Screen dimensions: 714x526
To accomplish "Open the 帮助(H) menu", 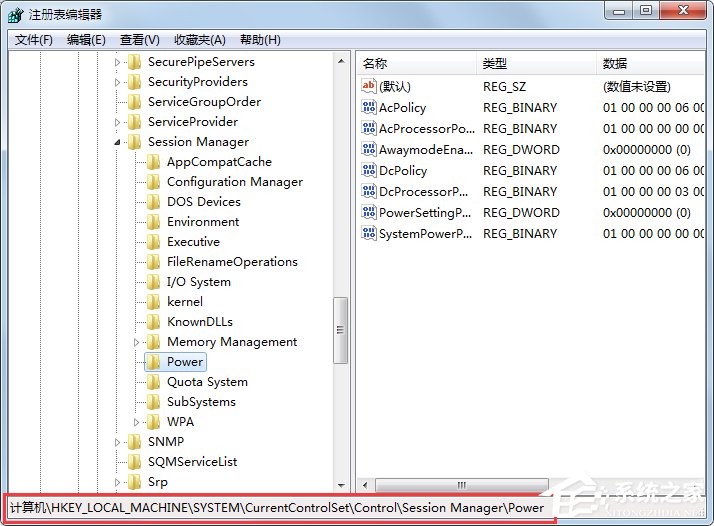I will (x=260, y=40).
